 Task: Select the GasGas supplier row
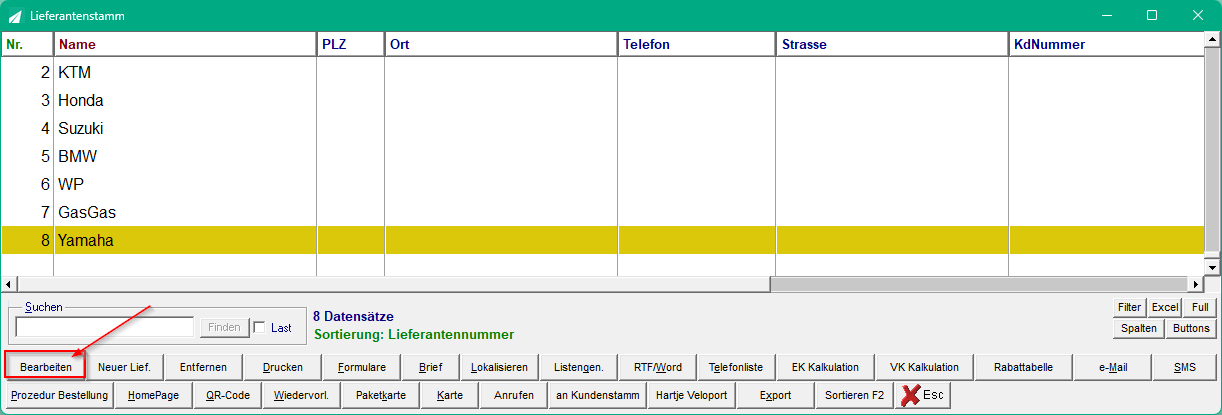click(x=602, y=212)
